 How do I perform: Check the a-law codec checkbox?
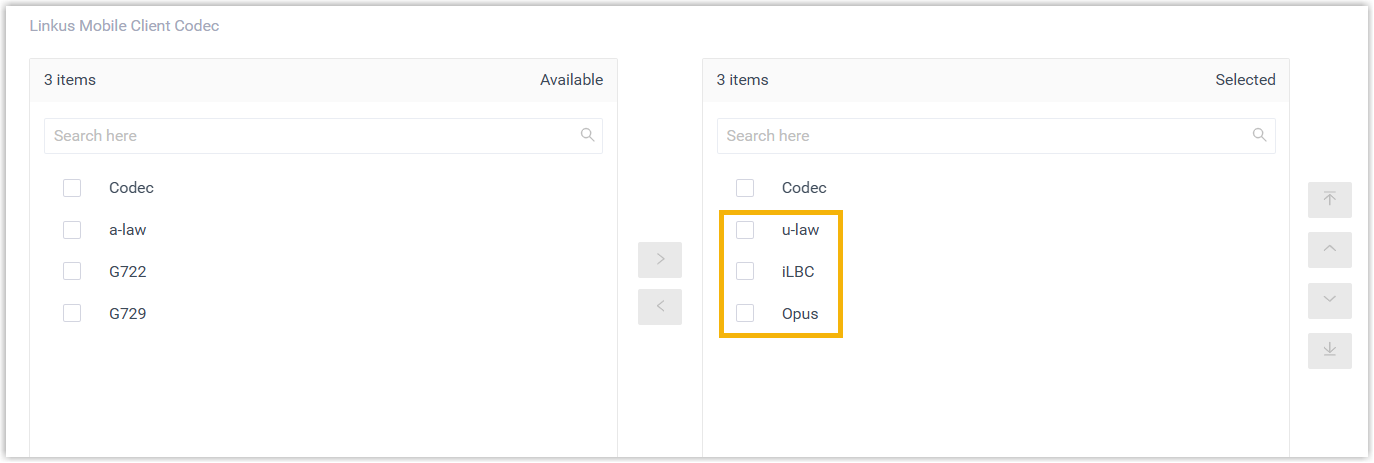point(72,230)
